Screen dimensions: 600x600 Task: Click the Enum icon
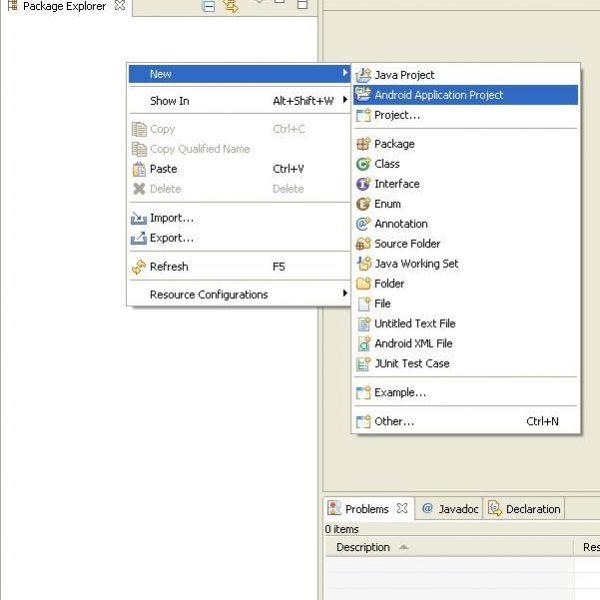coord(363,204)
